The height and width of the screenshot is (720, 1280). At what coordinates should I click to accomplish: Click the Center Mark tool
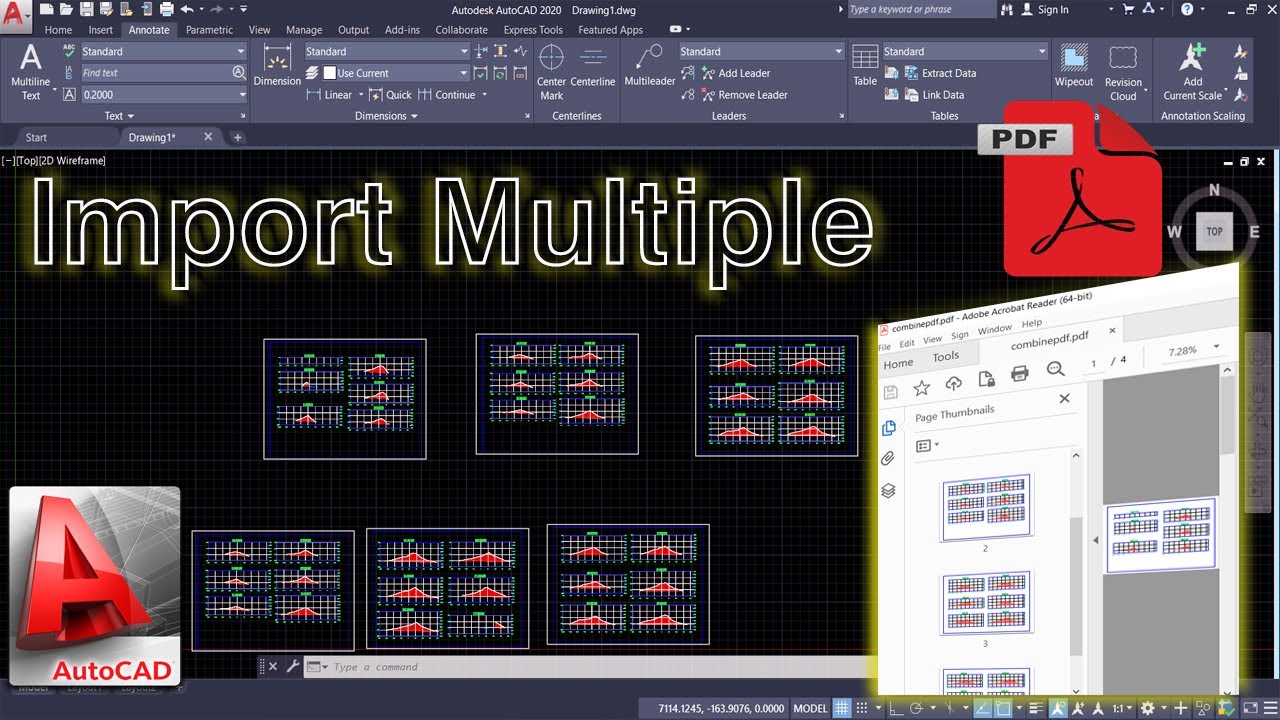[x=552, y=73]
